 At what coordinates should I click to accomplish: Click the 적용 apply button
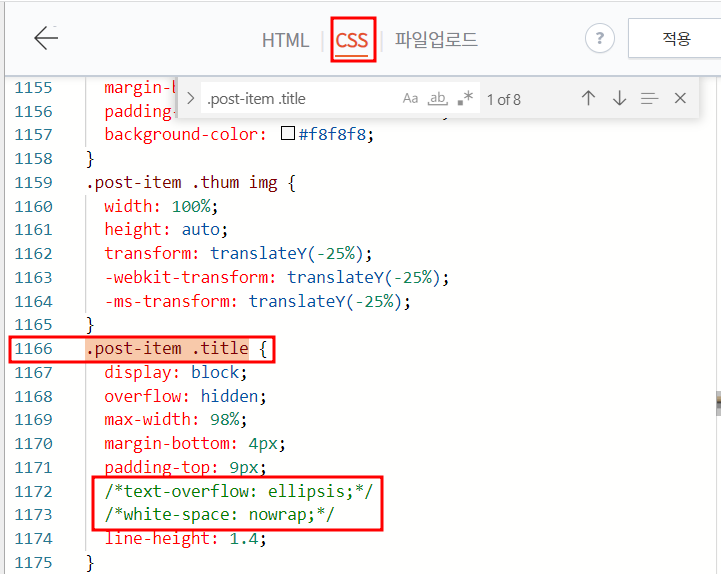[x=675, y=39]
